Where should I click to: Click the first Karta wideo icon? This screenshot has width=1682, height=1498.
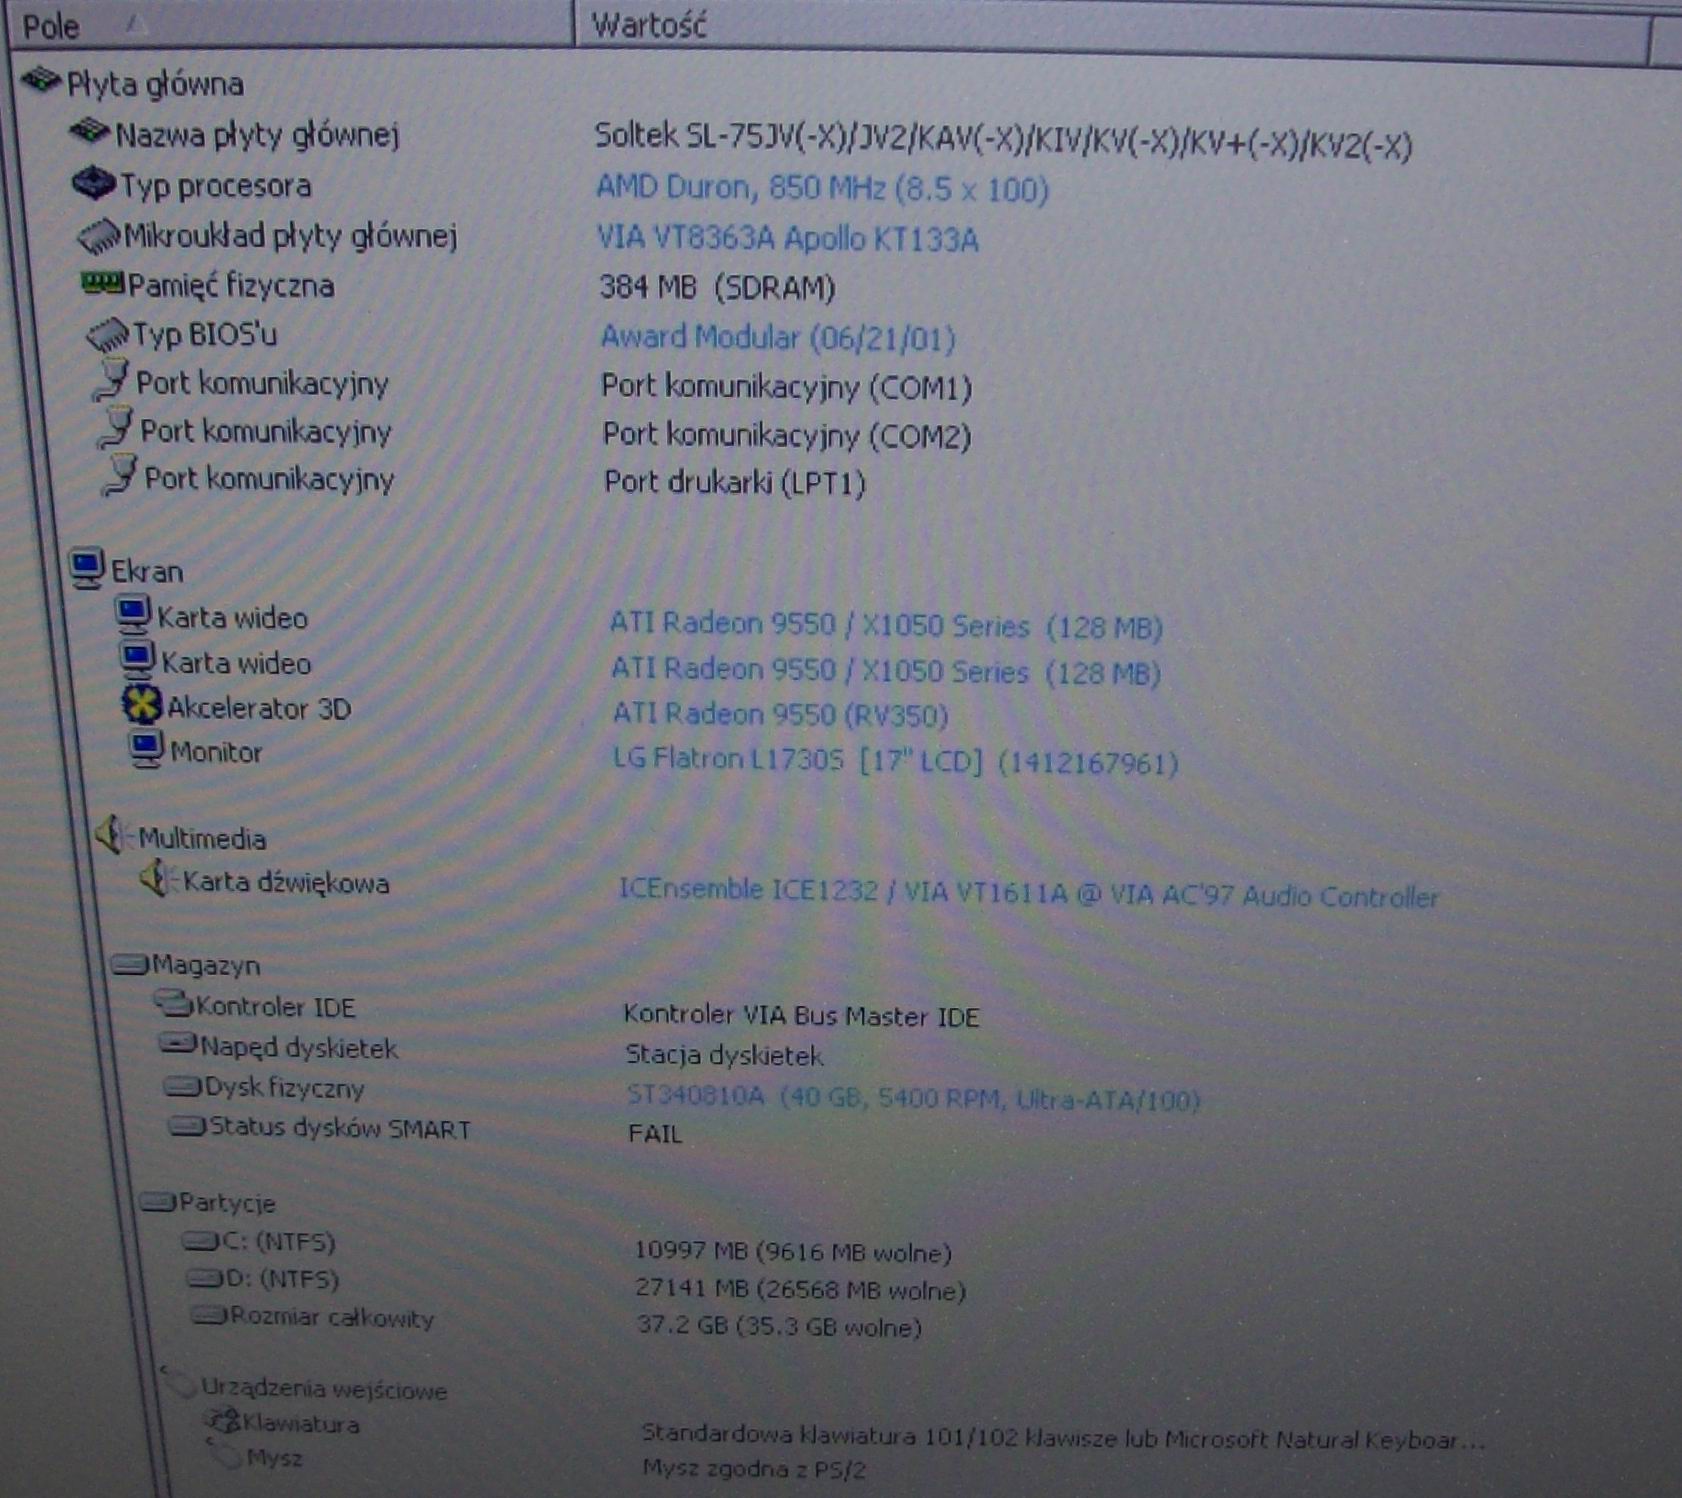pos(133,614)
